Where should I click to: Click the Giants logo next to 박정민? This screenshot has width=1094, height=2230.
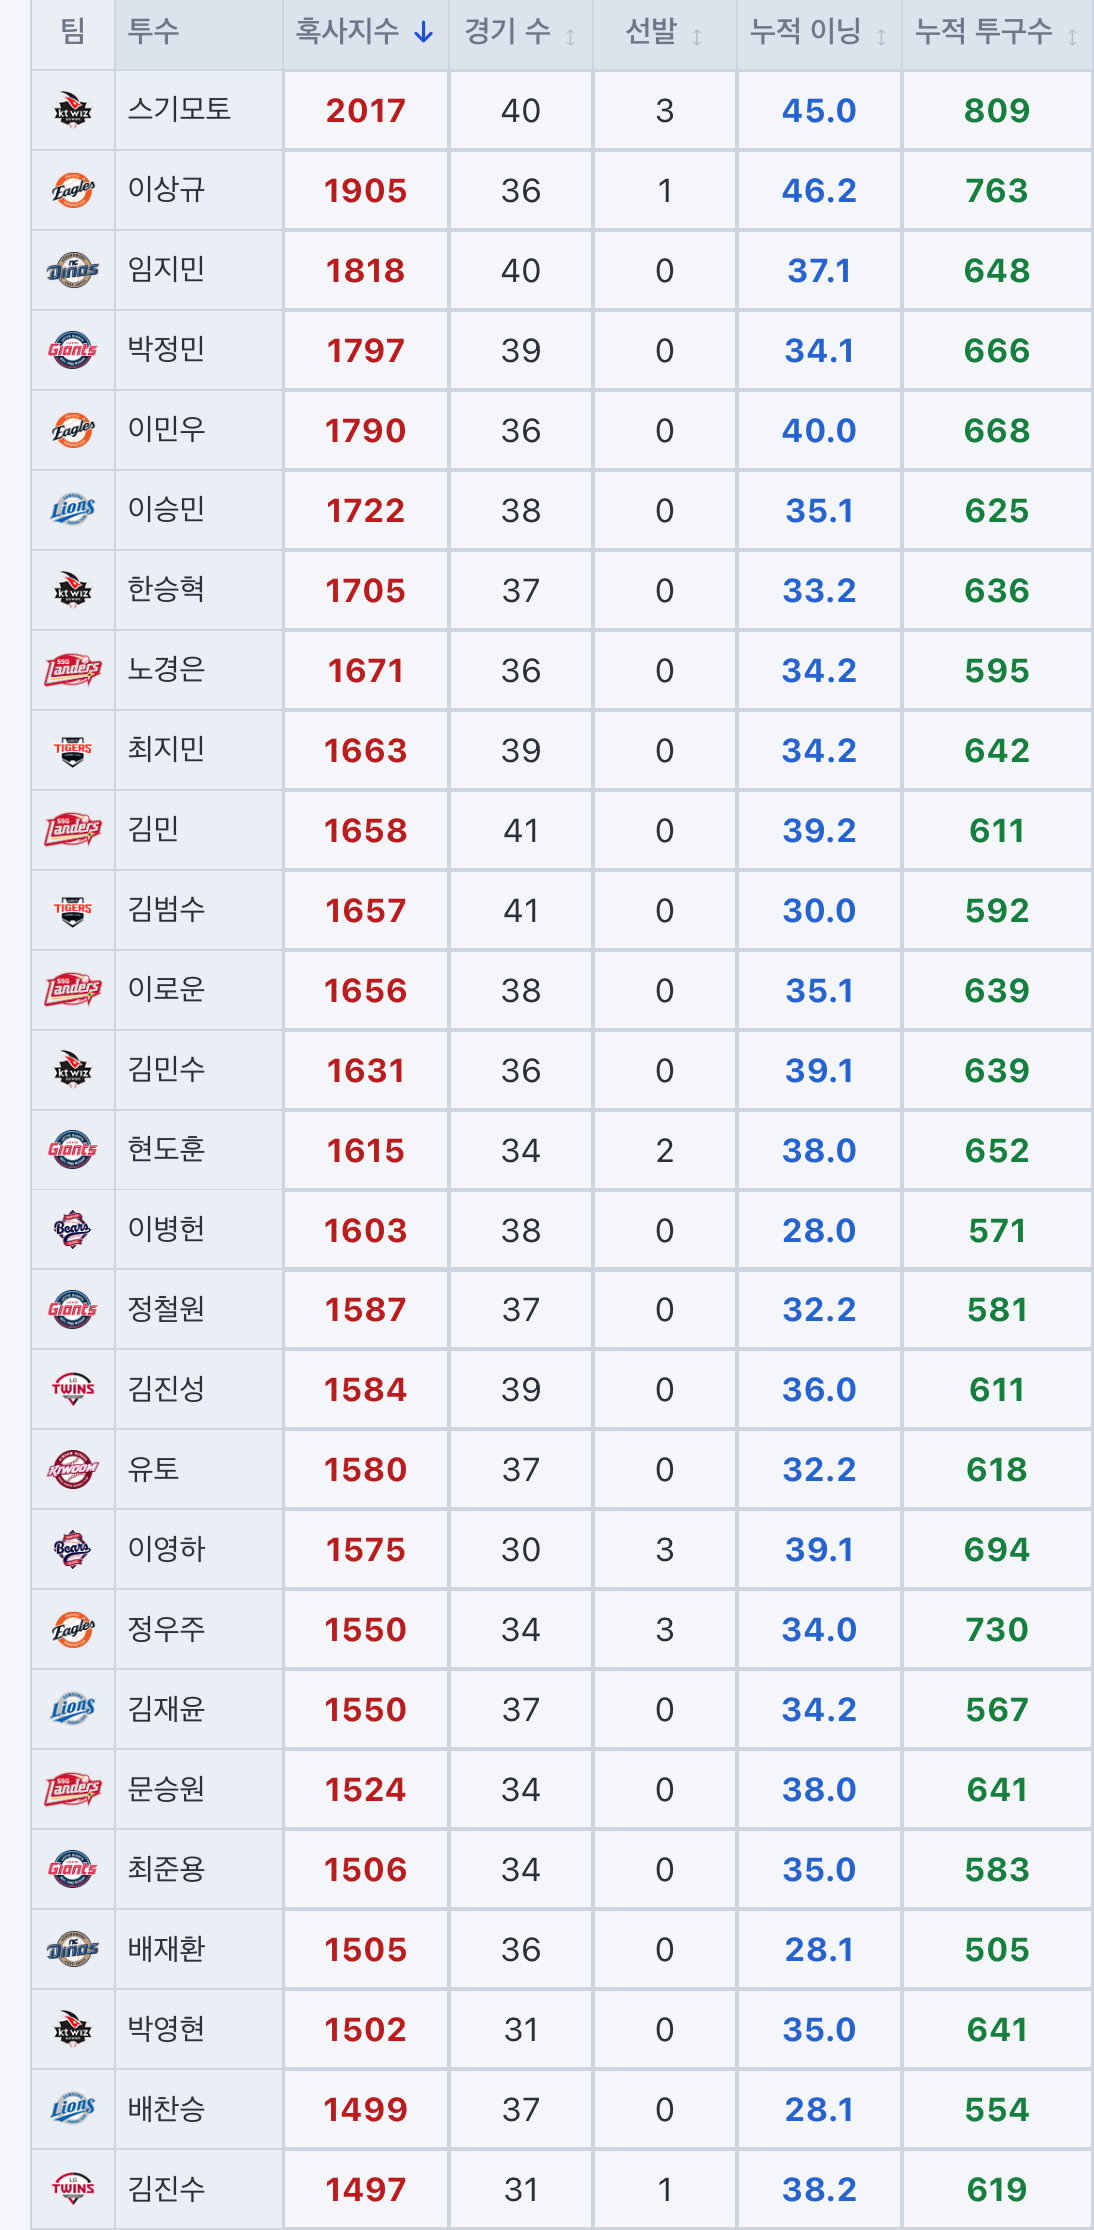pos(73,349)
